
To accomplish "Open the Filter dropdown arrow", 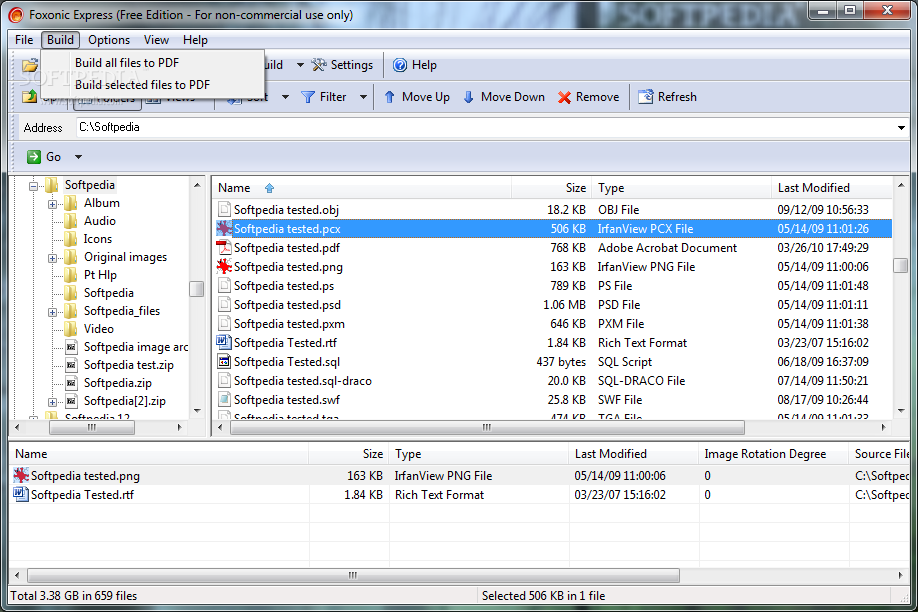I will 363,97.
